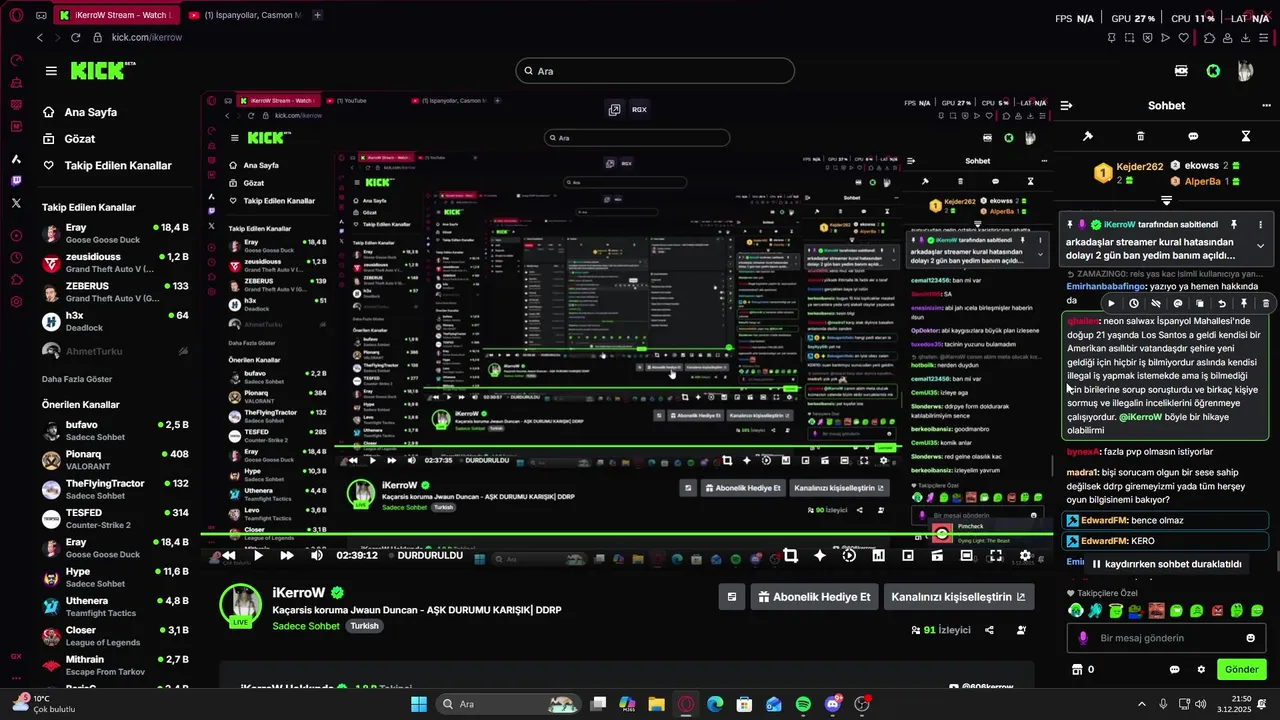Expand 'Daha Fazla Göster' channel list
Image resolution: width=1280 pixels, height=720 pixels.
[x=77, y=379]
